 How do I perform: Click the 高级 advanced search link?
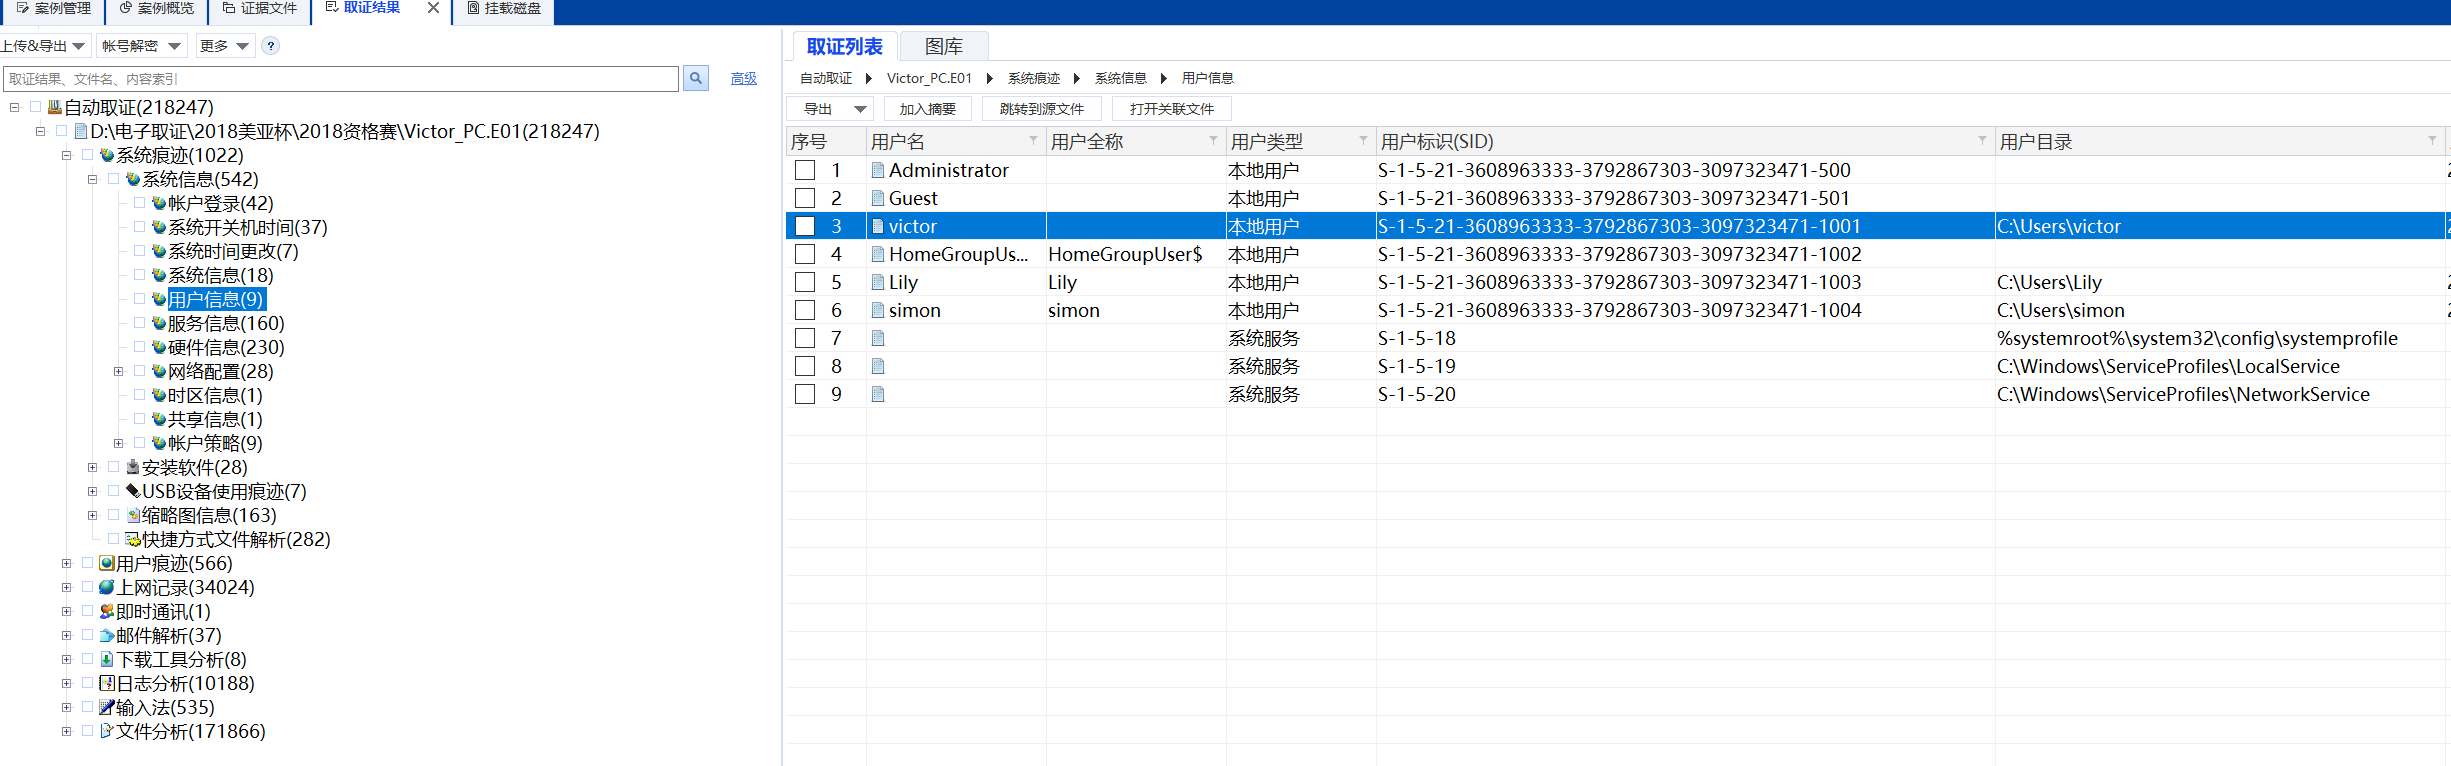tap(743, 78)
